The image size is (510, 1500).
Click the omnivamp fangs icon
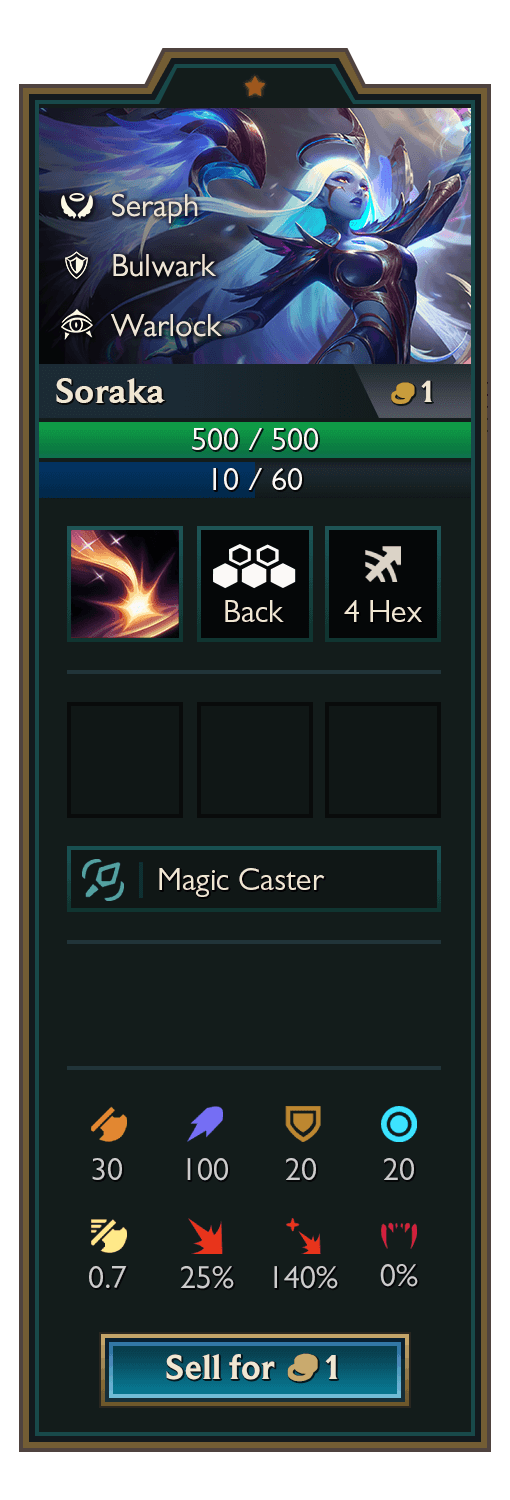399,1236
